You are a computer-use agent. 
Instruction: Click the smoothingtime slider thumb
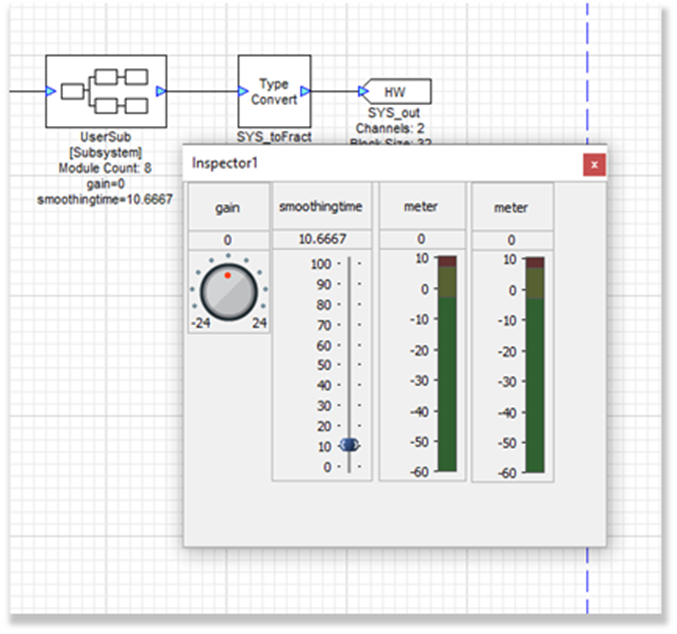(349, 445)
